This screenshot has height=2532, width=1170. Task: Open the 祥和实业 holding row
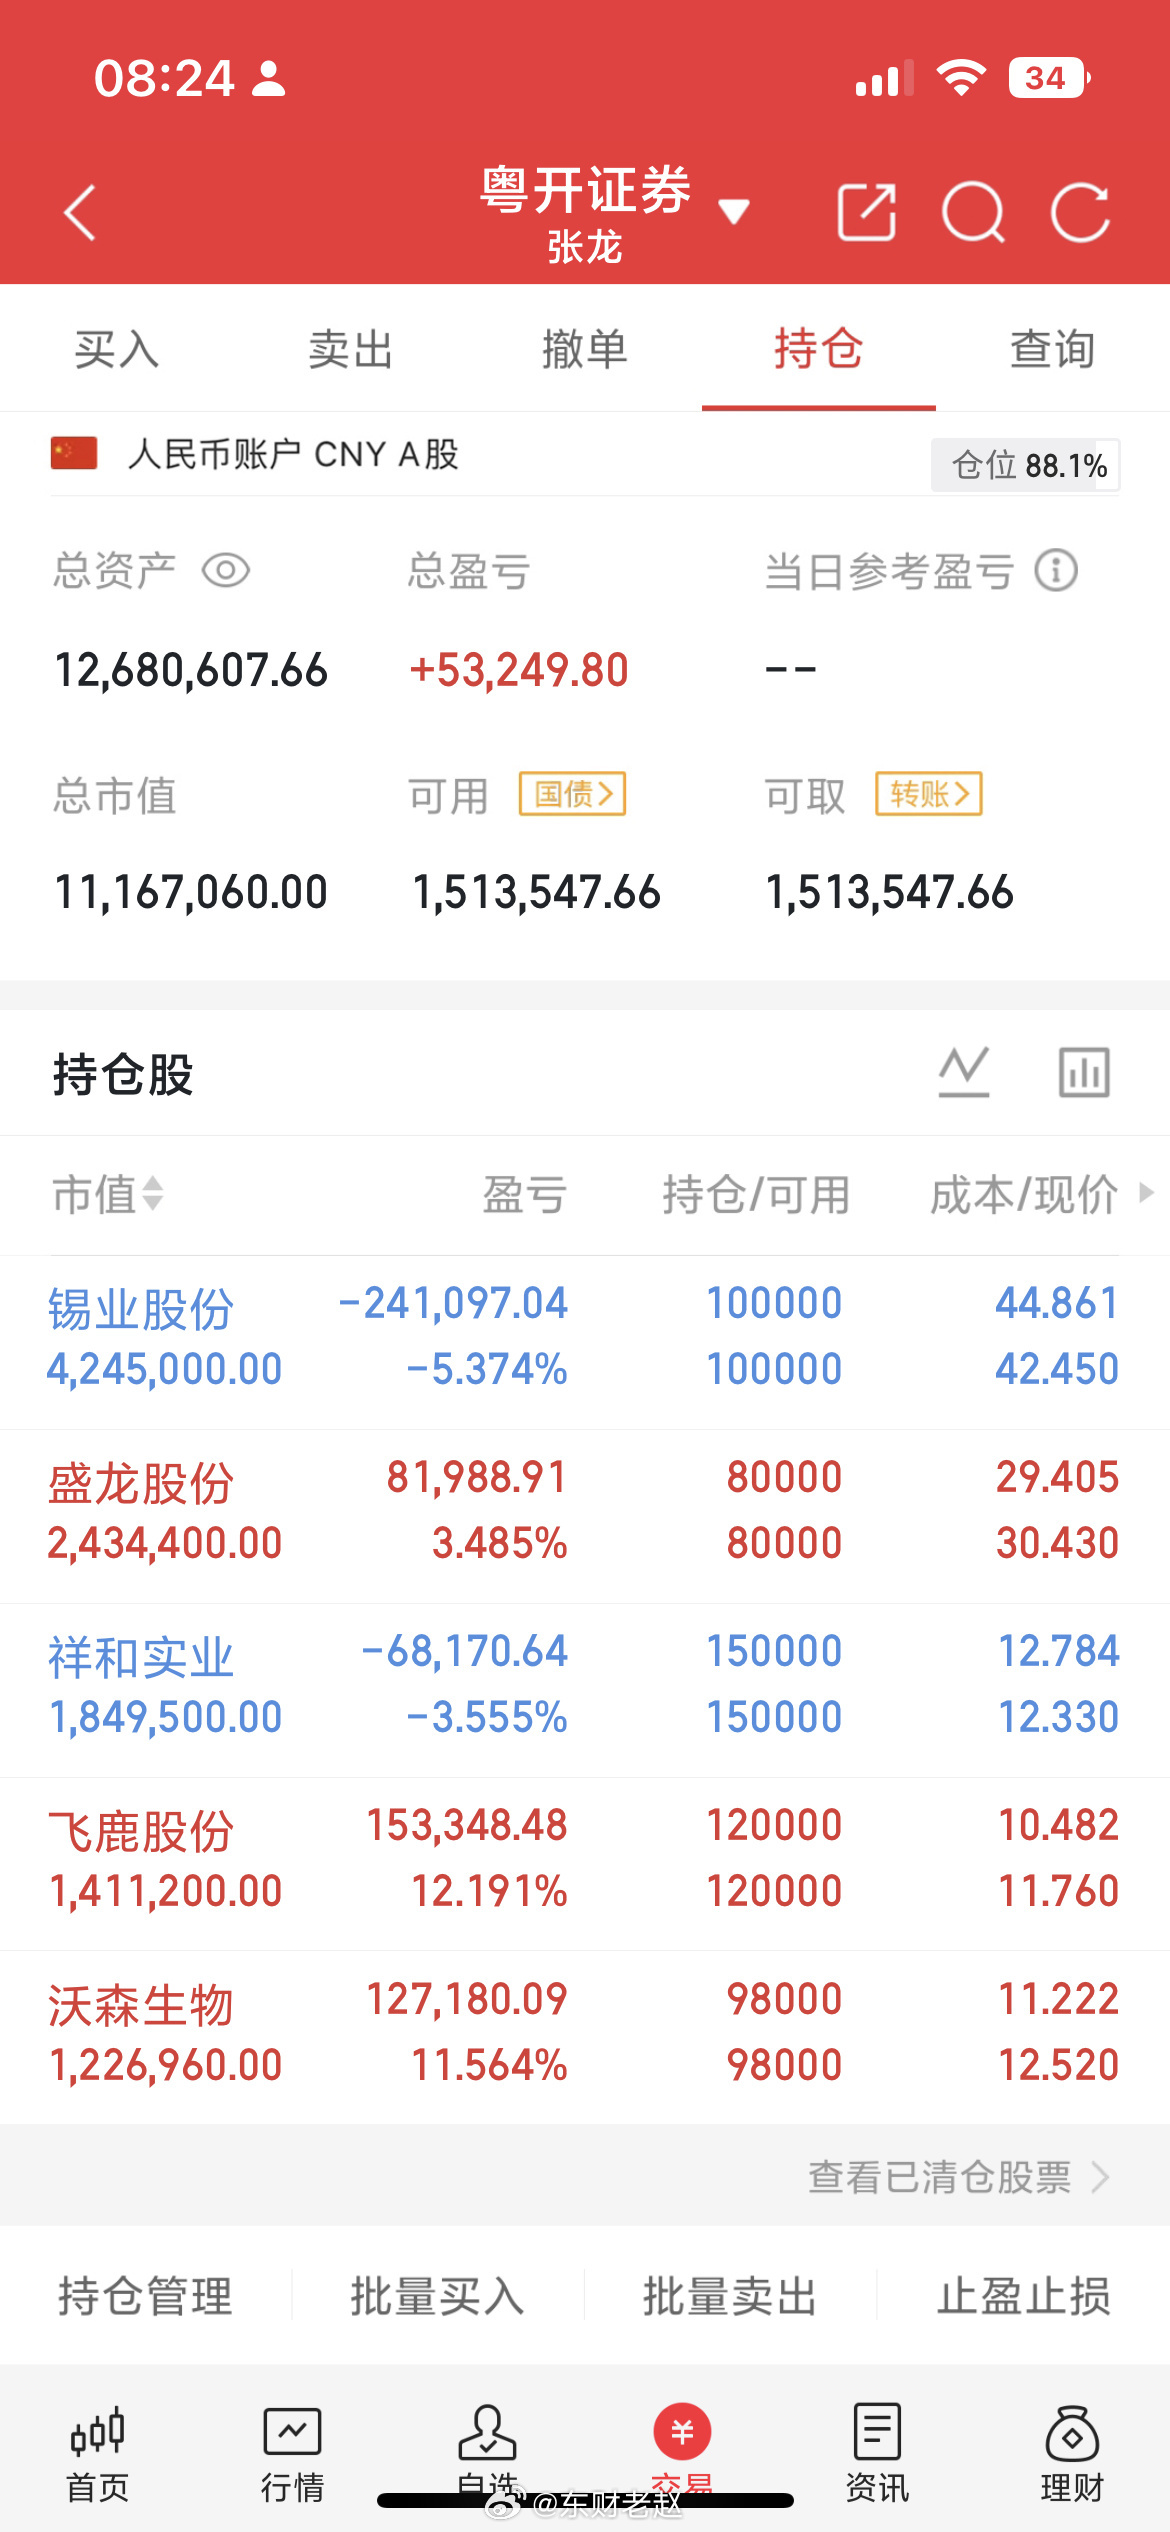click(x=585, y=1690)
